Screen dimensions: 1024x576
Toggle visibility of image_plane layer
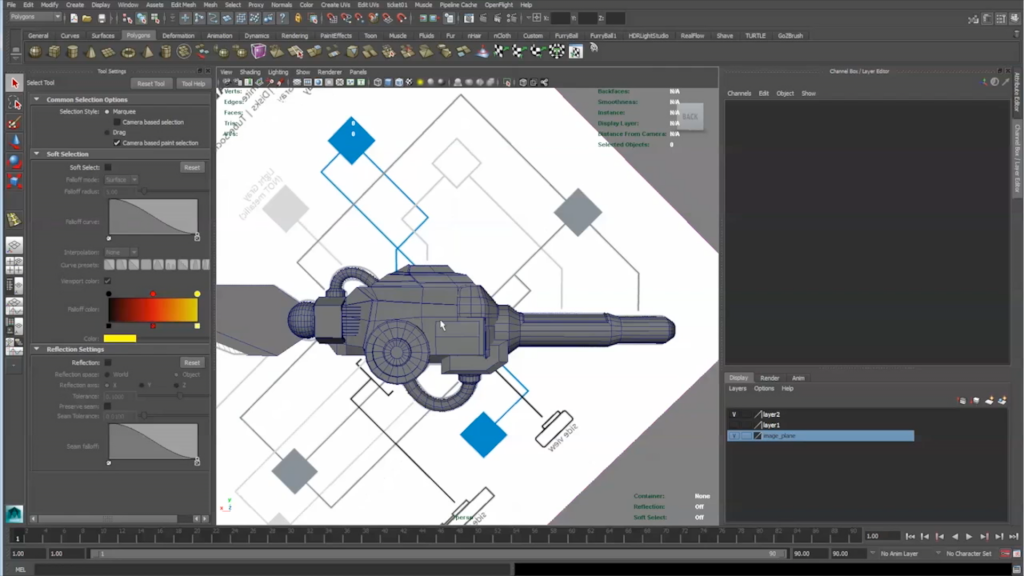734,436
